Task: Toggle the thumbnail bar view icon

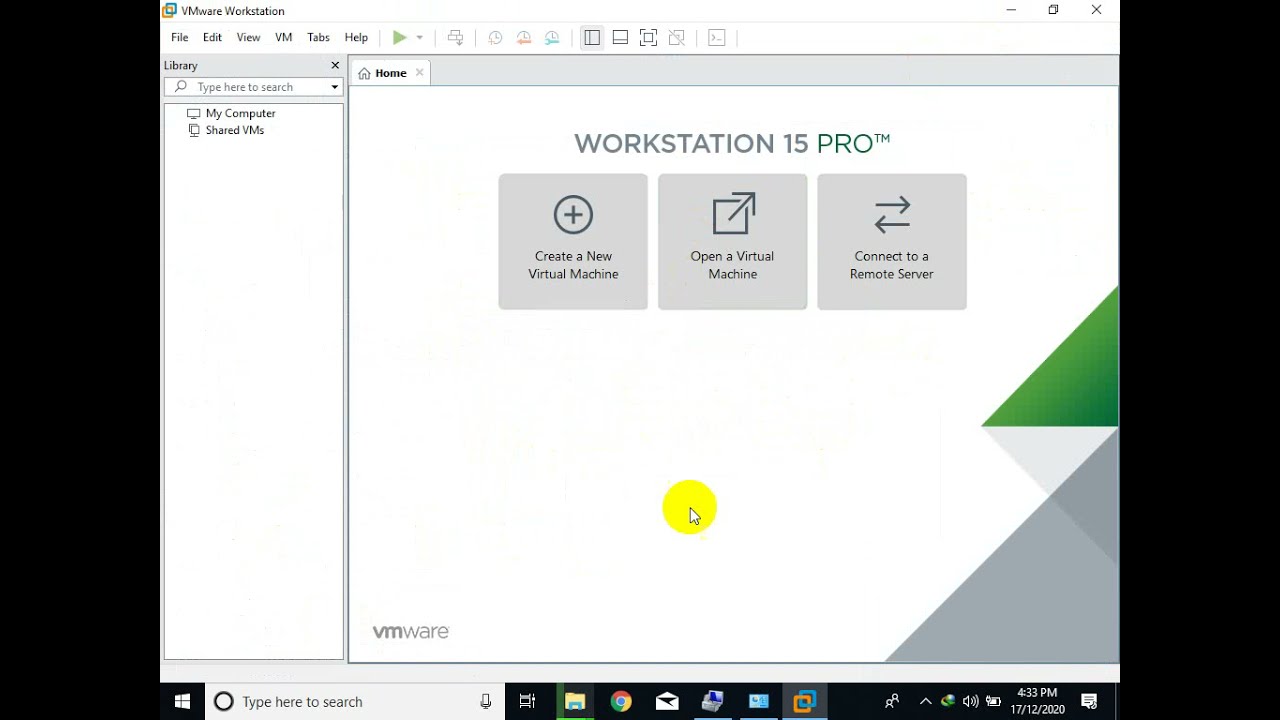Action: 620,38
